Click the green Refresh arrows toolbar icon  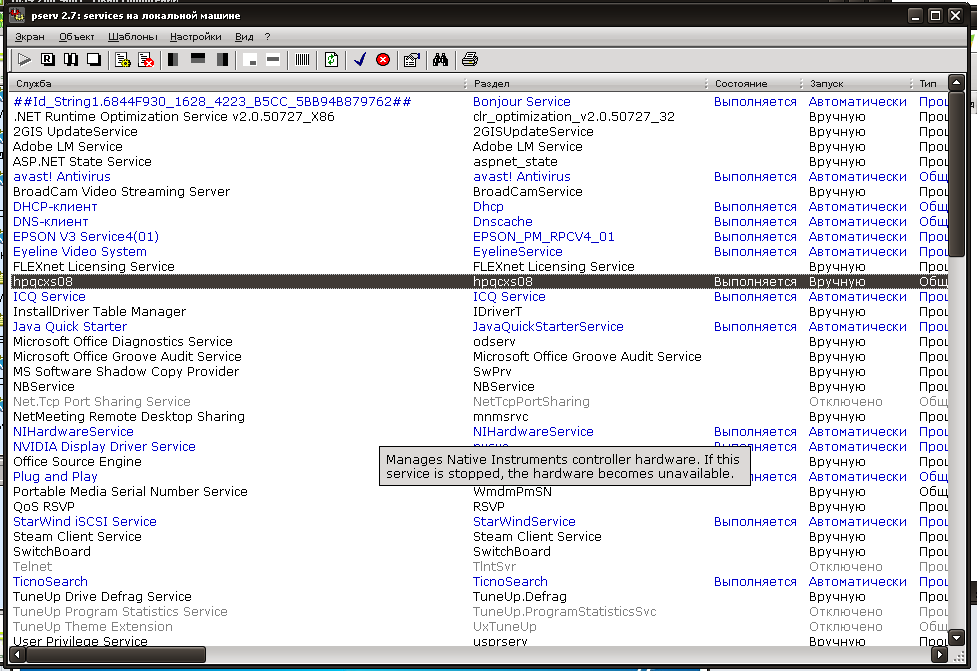click(331, 60)
